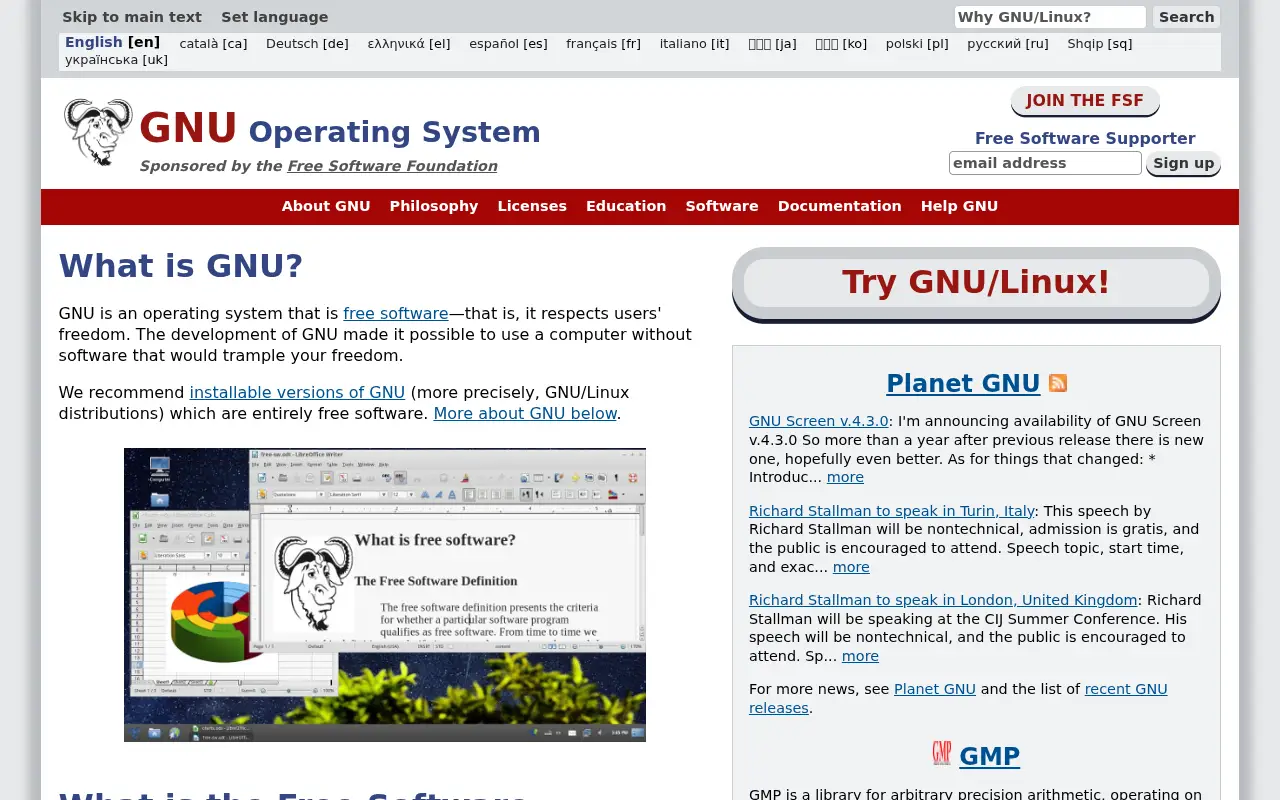Click the Skip to main text link
Image resolution: width=1280 pixels, height=800 pixels.
pos(132,17)
